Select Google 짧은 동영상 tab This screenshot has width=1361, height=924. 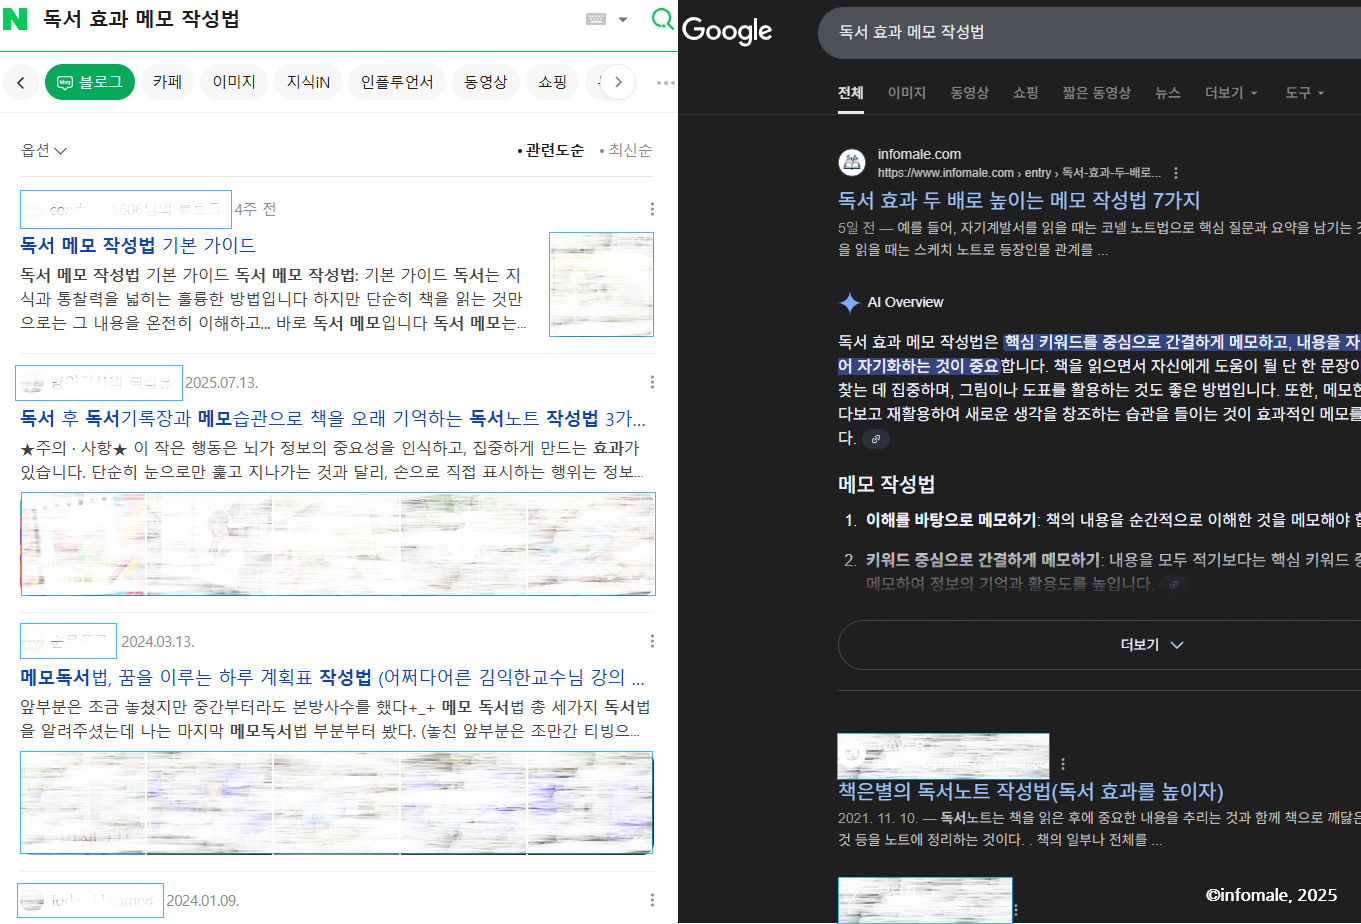[1097, 93]
